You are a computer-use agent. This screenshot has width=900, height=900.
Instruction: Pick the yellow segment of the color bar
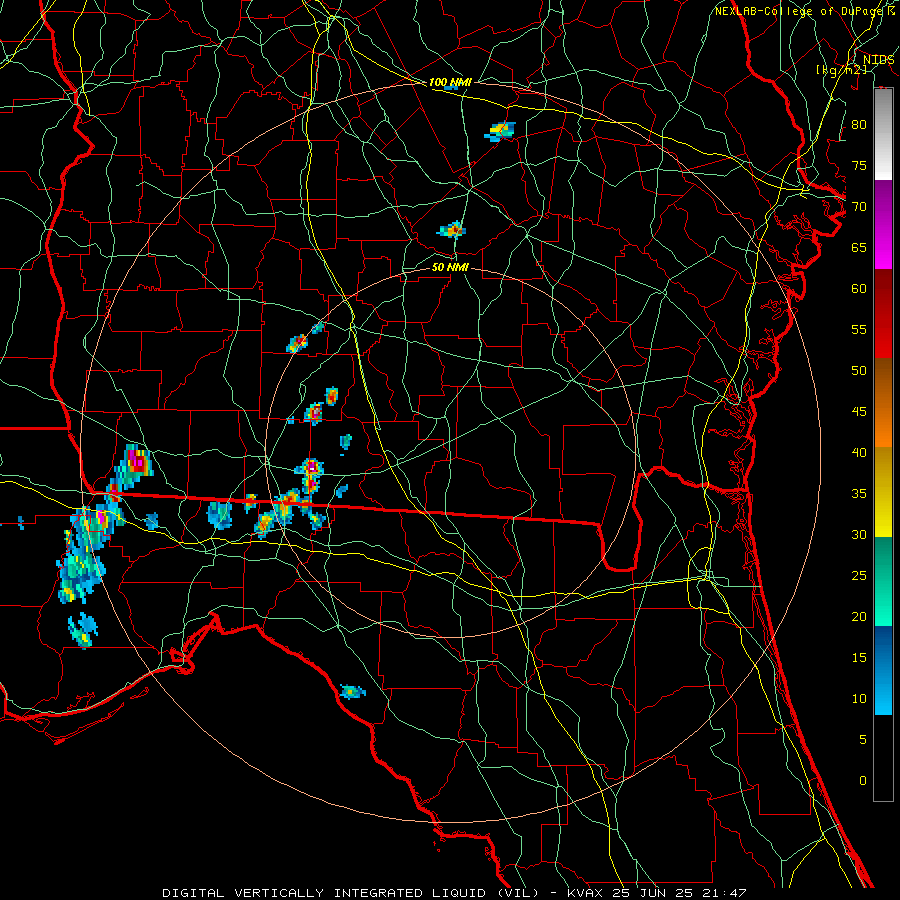883,492
